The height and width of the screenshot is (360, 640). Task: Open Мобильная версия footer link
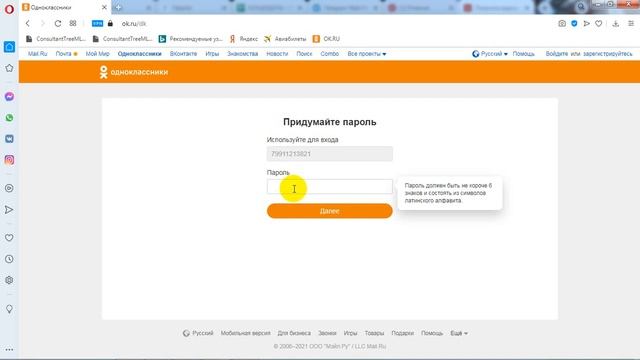tap(245, 333)
